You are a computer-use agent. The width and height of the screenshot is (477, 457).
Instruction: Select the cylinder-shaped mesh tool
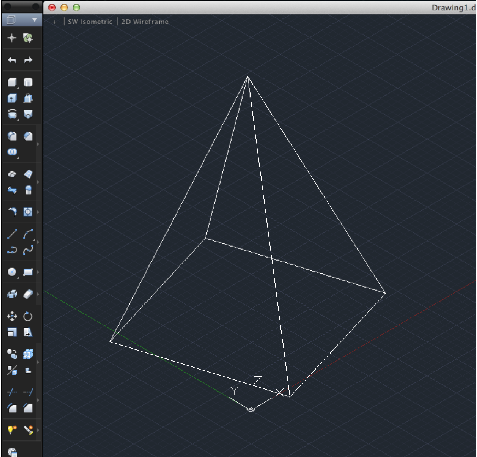tap(28, 190)
